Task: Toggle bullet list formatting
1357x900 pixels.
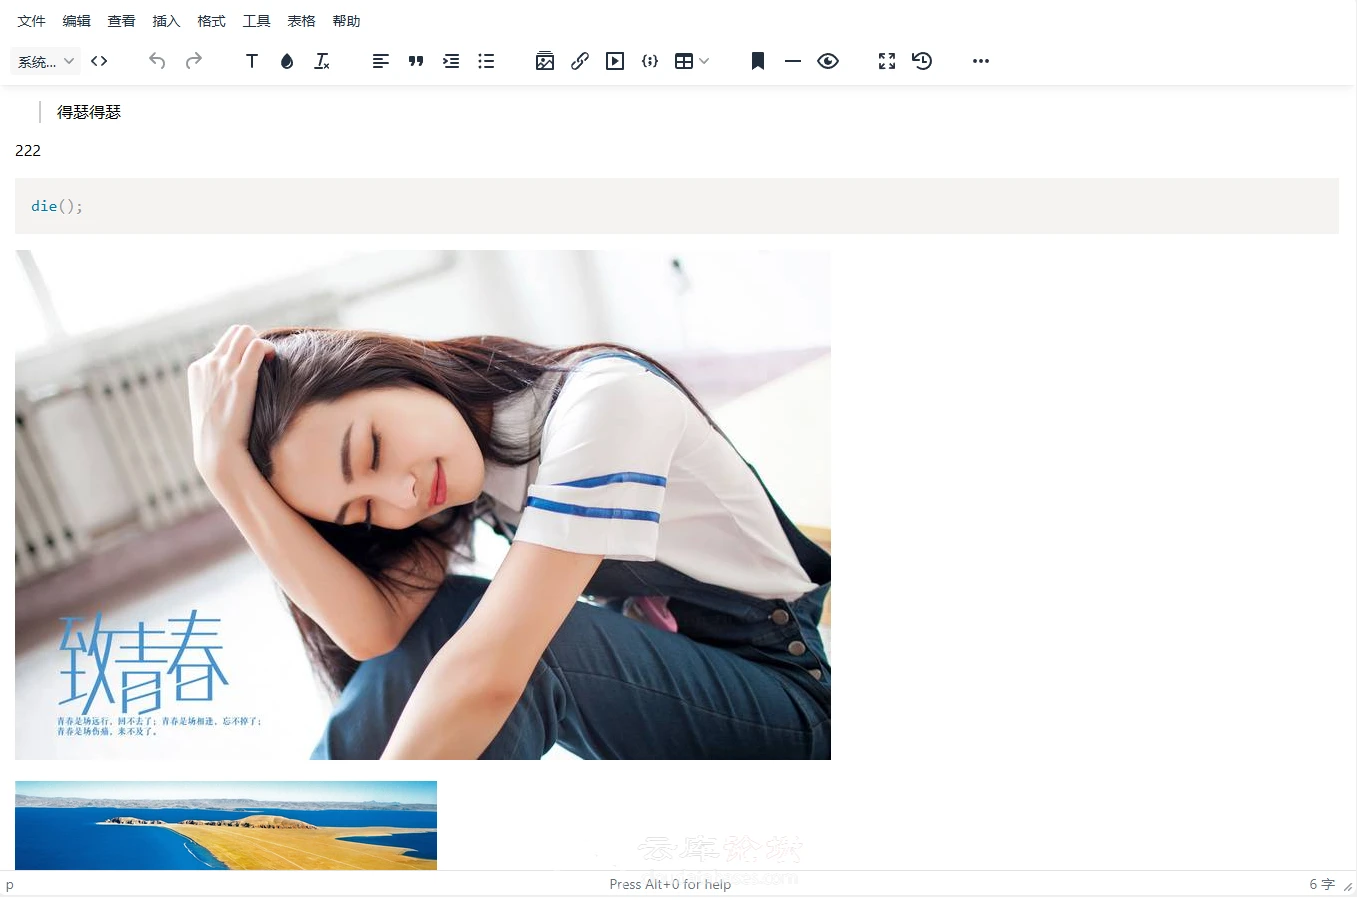Action: coord(486,61)
